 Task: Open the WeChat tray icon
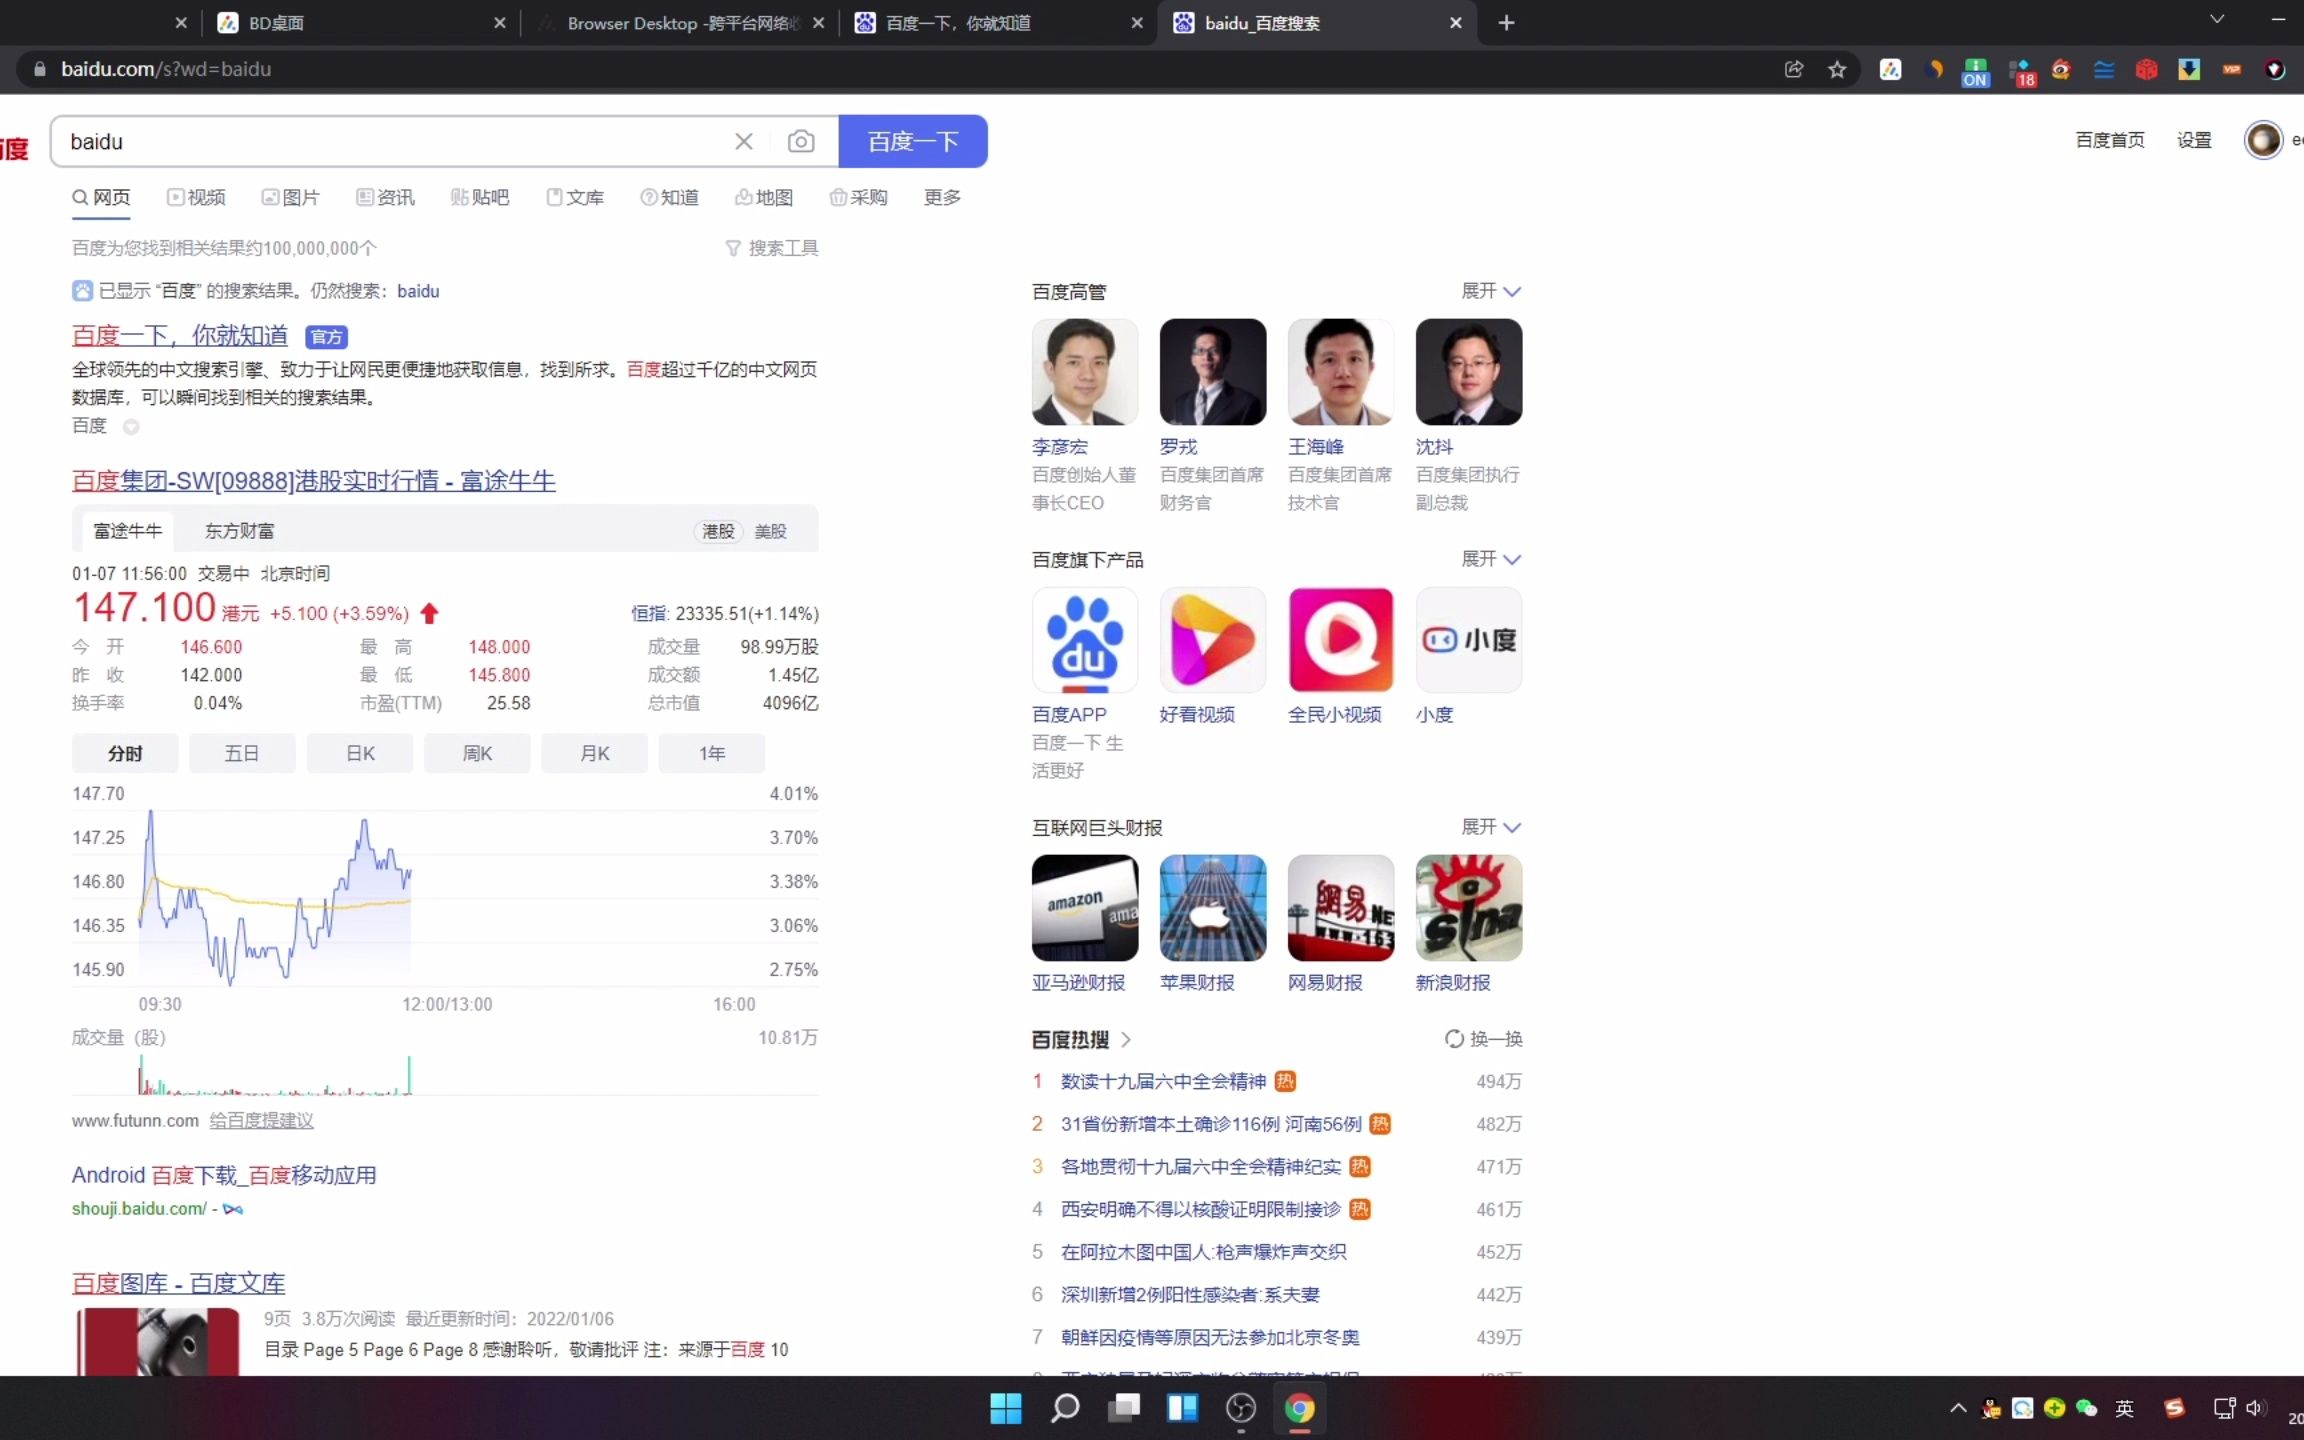[x=2086, y=1408]
